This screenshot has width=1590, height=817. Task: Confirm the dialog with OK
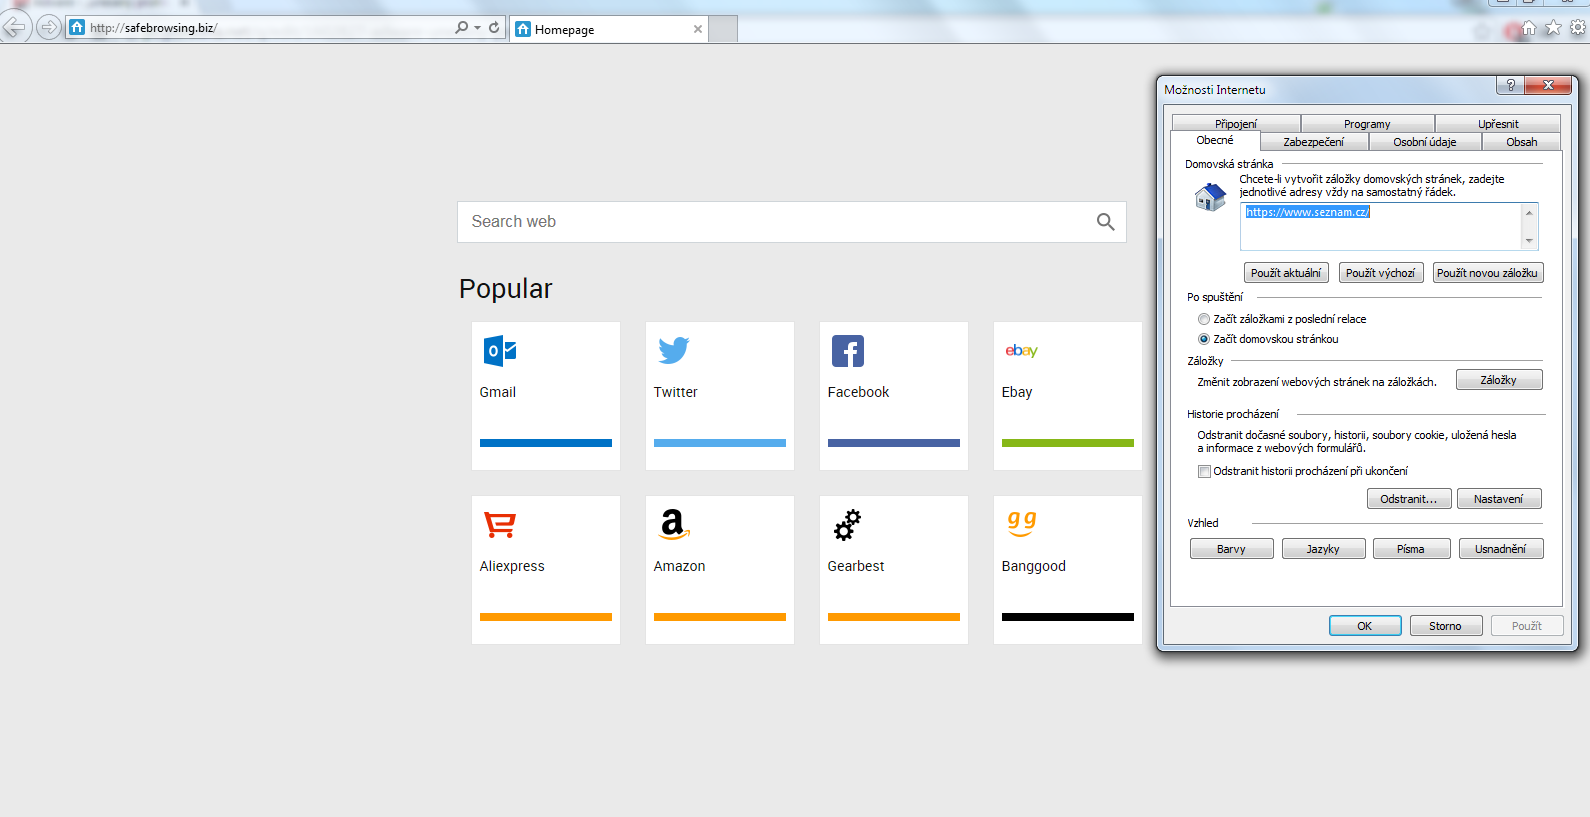click(1365, 626)
